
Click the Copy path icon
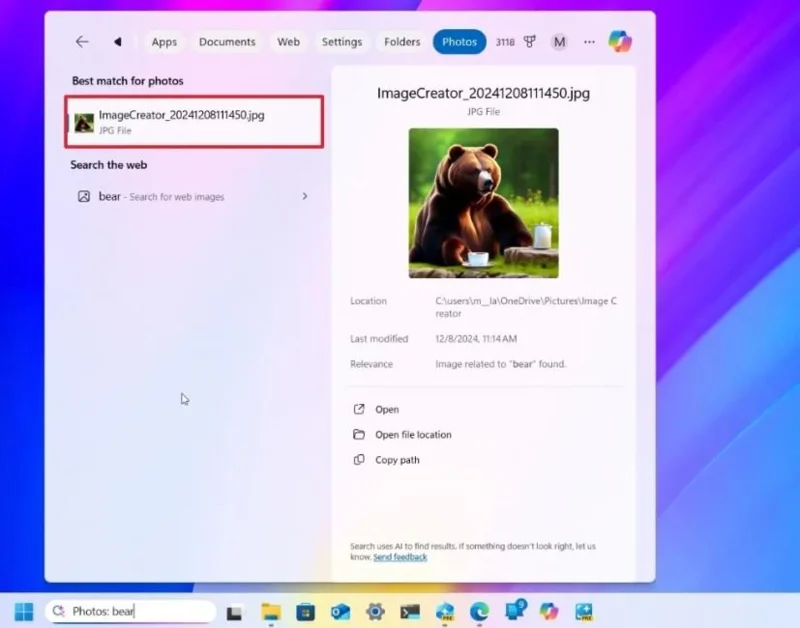(359, 460)
